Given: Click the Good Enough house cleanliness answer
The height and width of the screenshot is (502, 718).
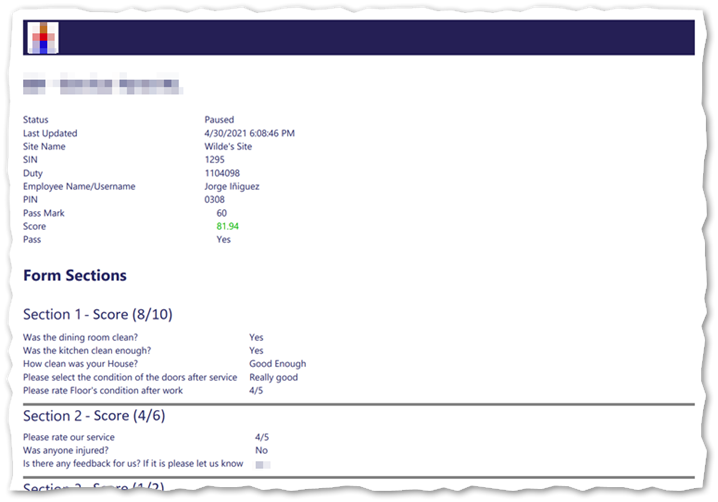Looking at the screenshot, I should point(277,364).
